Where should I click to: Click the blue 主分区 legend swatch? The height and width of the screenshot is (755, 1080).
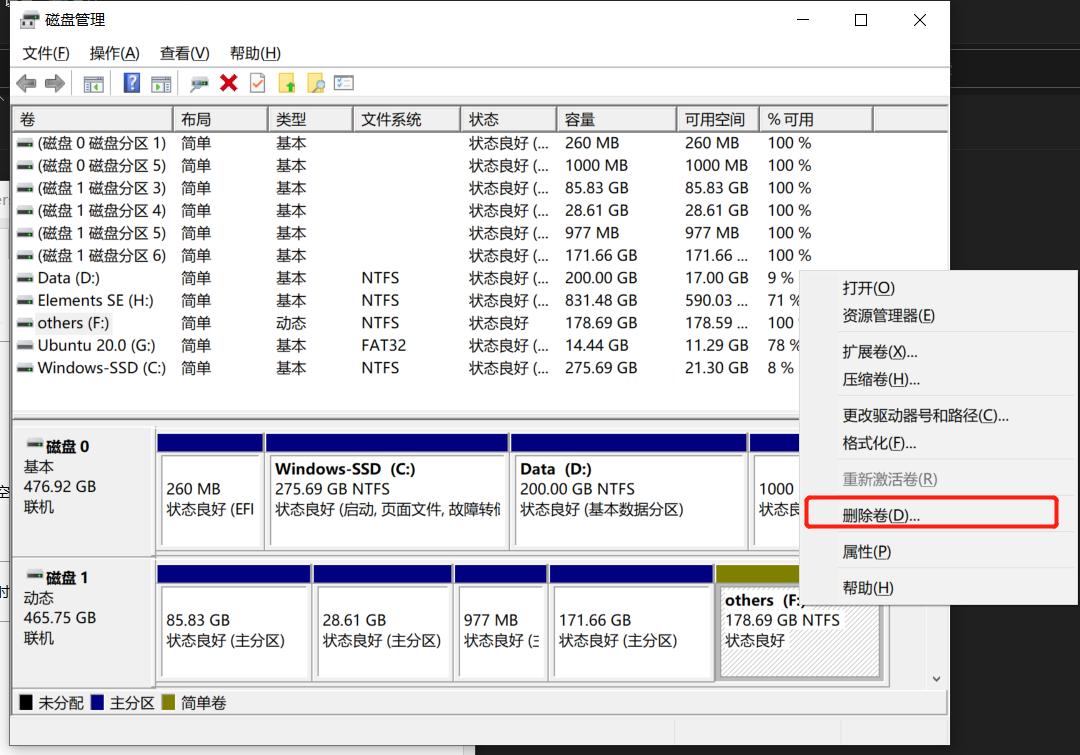(x=97, y=703)
